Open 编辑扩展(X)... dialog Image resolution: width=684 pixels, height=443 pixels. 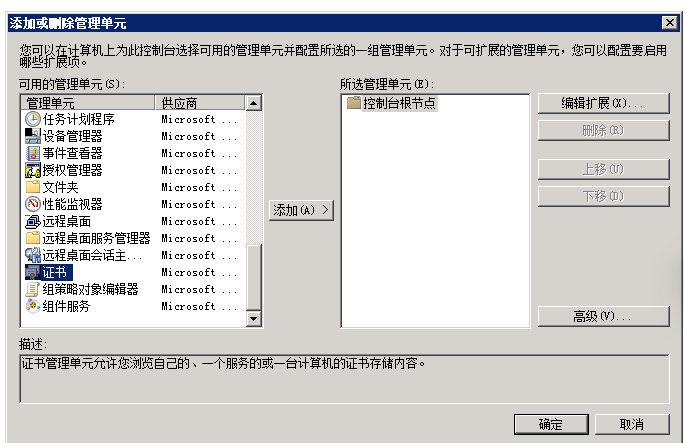(x=603, y=103)
